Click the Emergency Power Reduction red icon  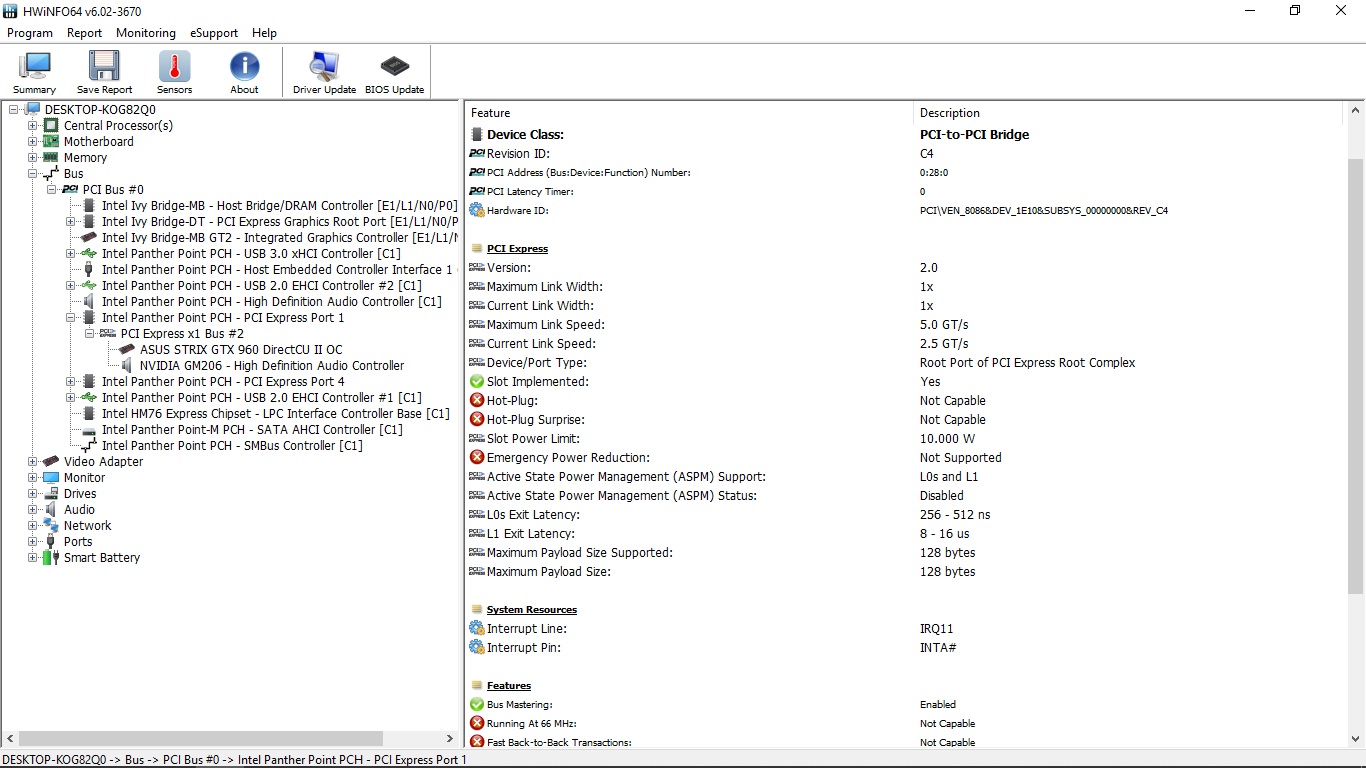click(x=477, y=458)
